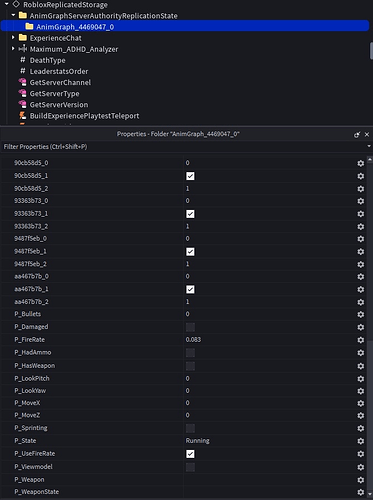
Task: Expand the Maximum_ADHD_Analyzer item
Action: pos(13,49)
